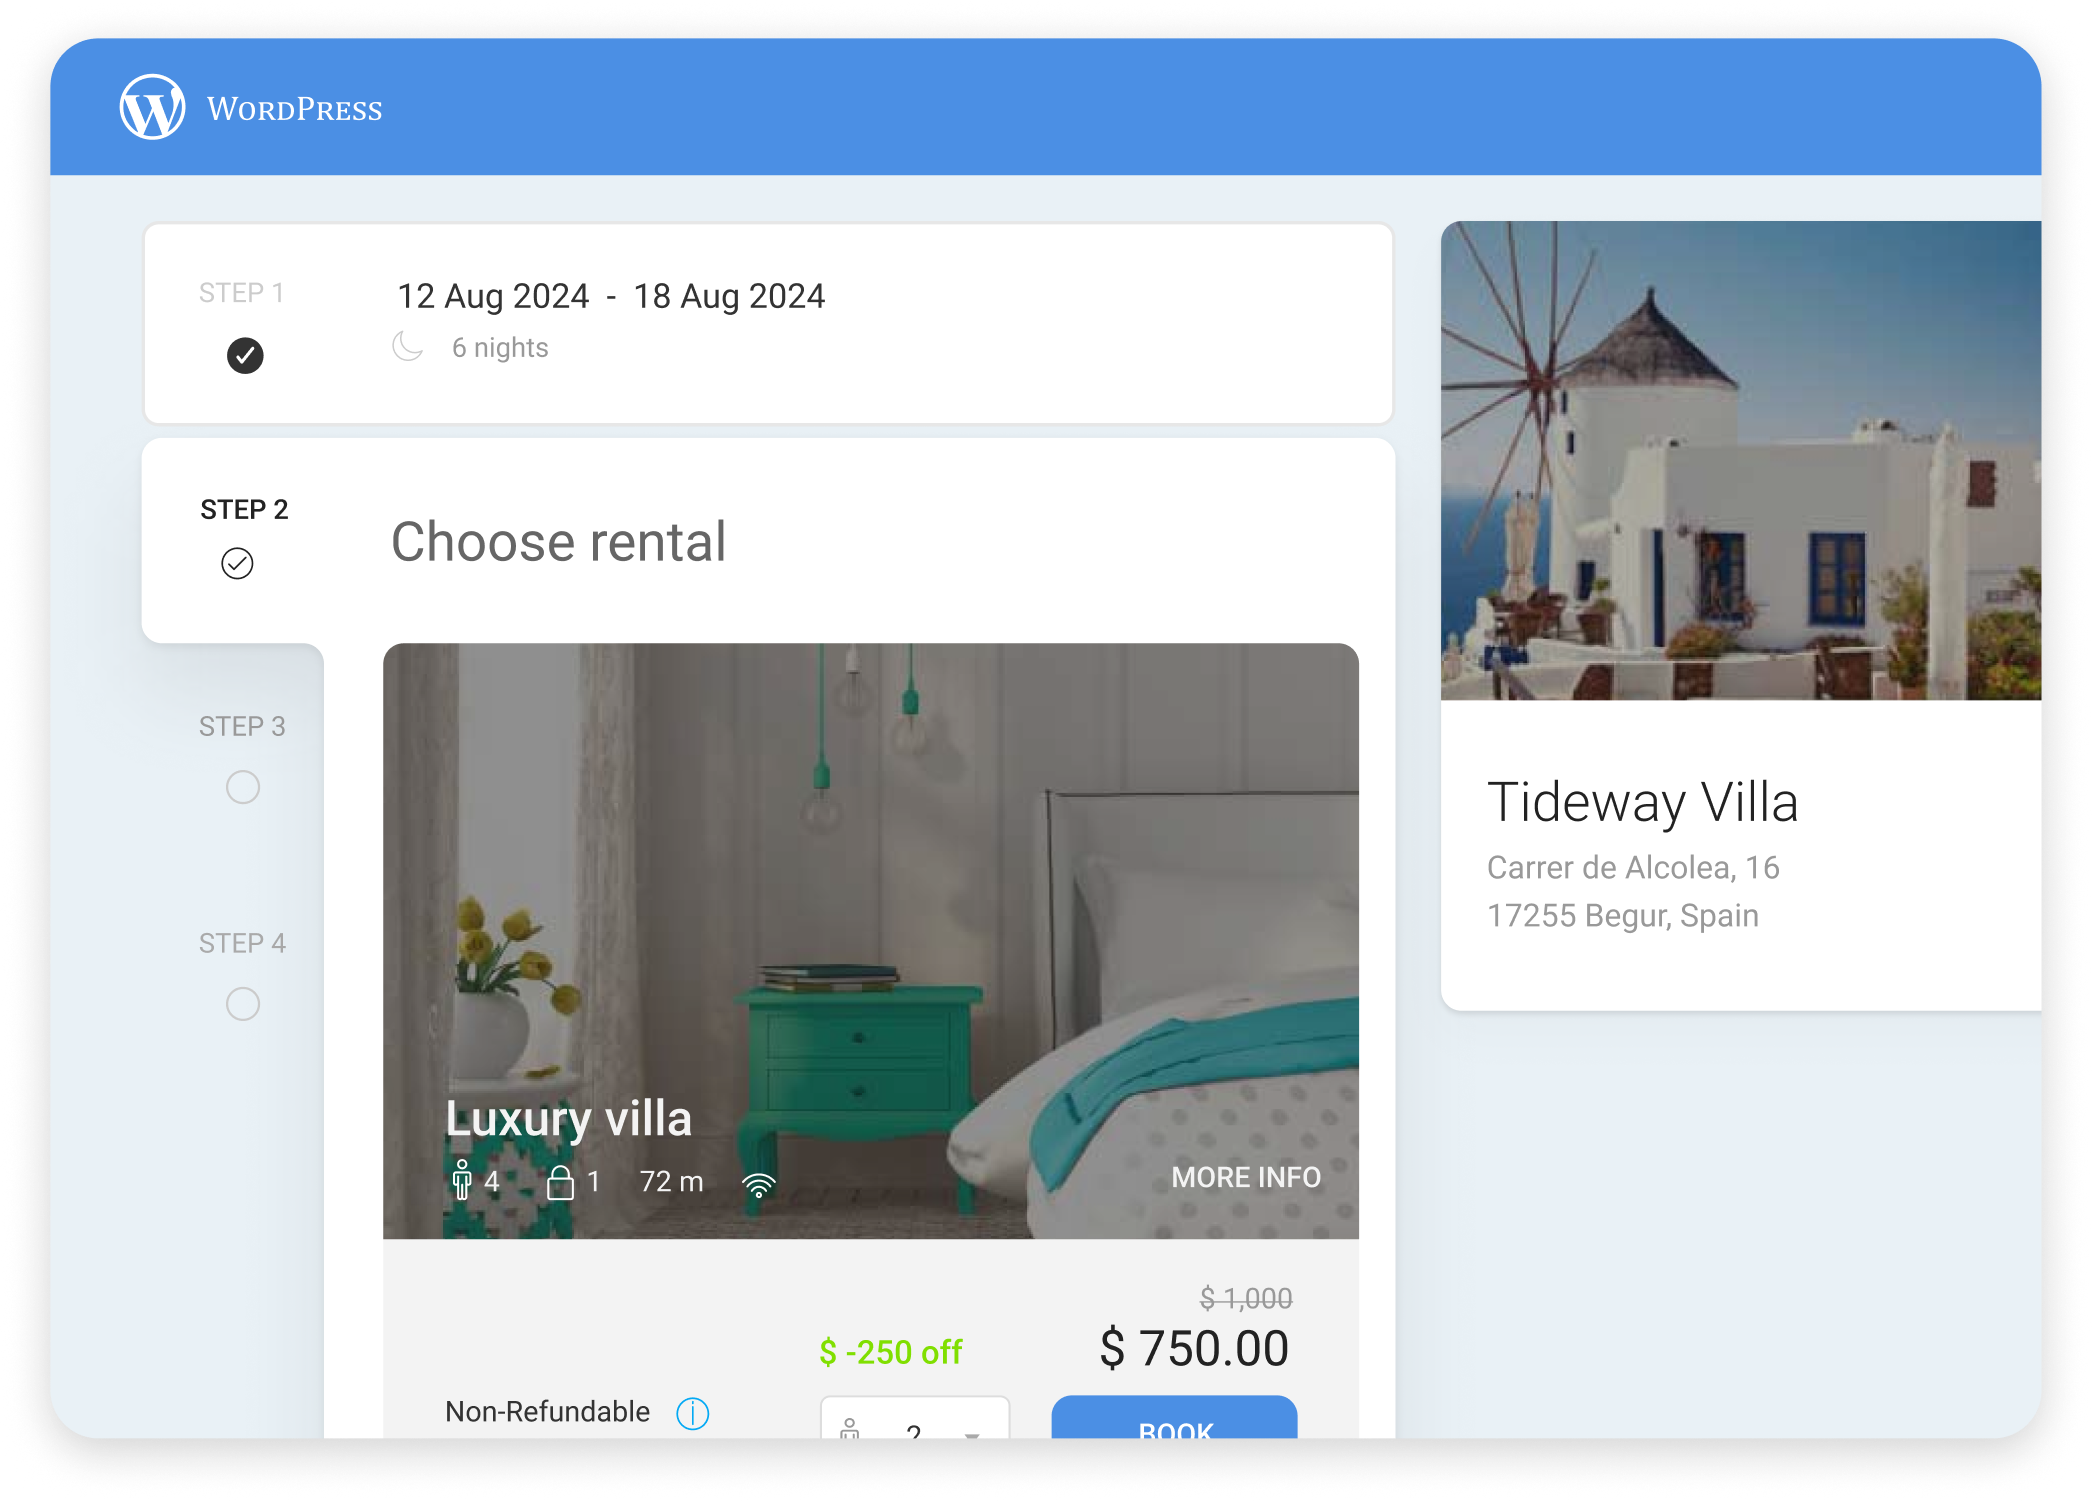Click the lock bedroom icon on villa
Screen dimensions: 2092x1501
click(560, 1182)
